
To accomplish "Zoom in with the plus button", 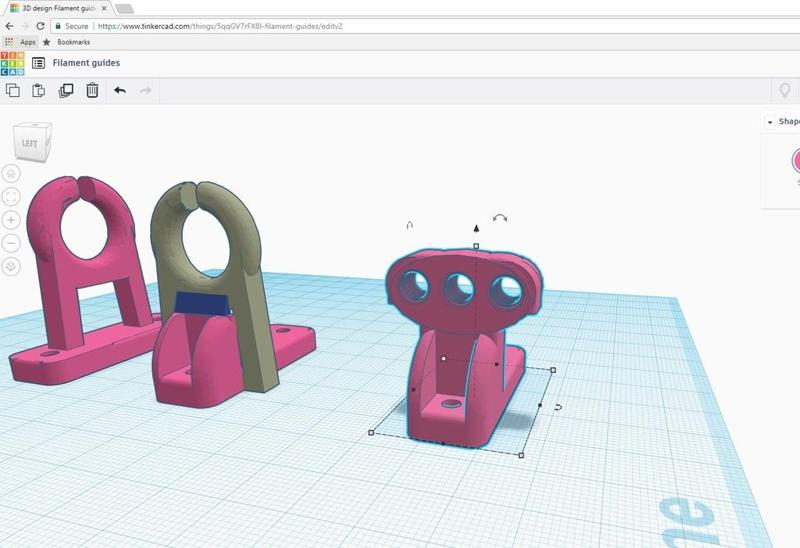I will click(11, 220).
